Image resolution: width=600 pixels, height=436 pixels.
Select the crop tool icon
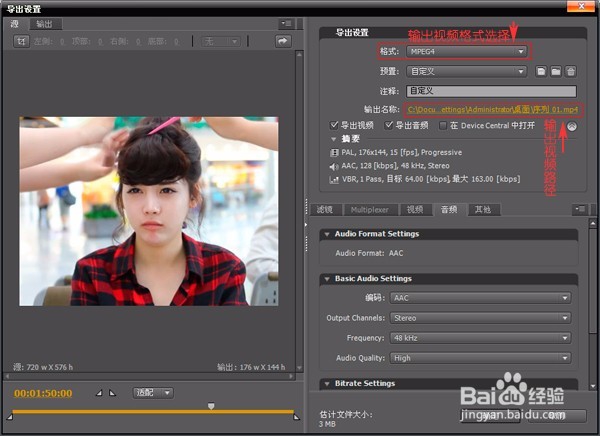click(x=21, y=41)
